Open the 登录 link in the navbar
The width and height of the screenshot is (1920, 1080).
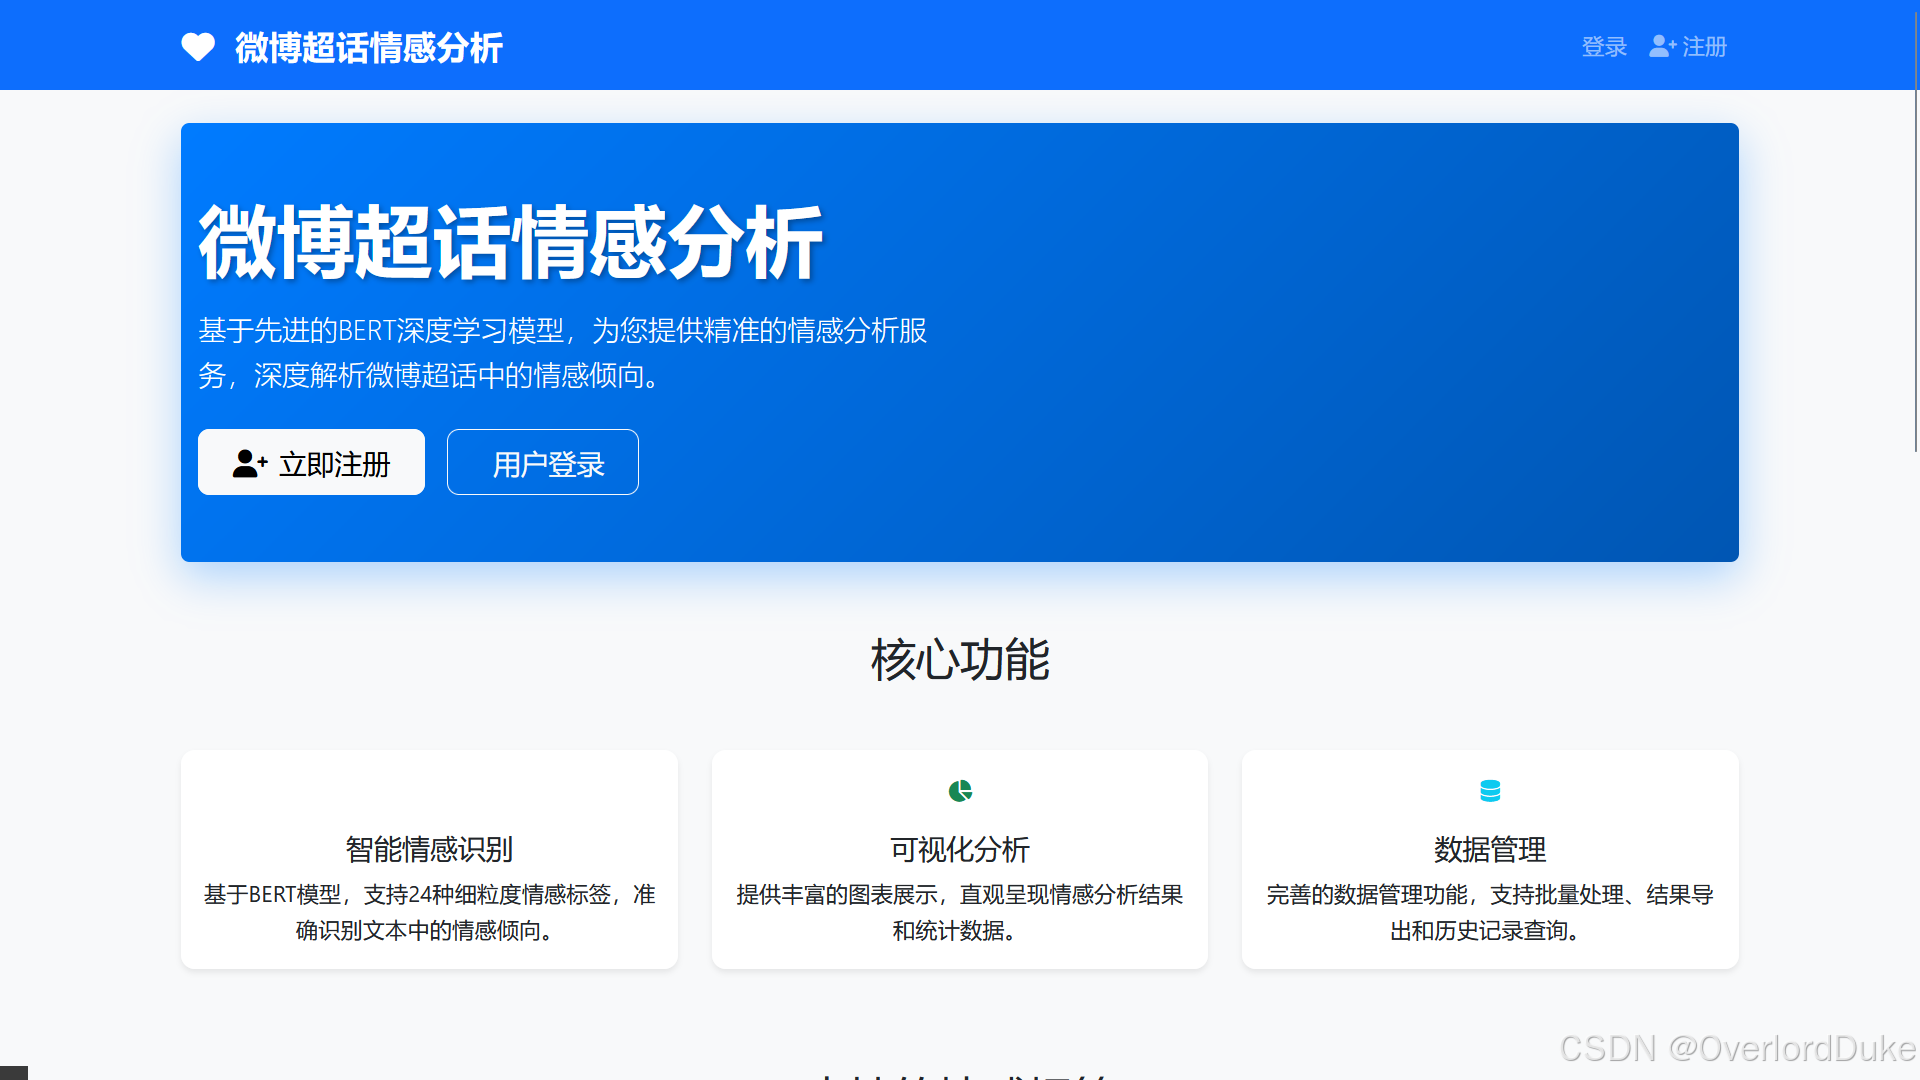1604,47
